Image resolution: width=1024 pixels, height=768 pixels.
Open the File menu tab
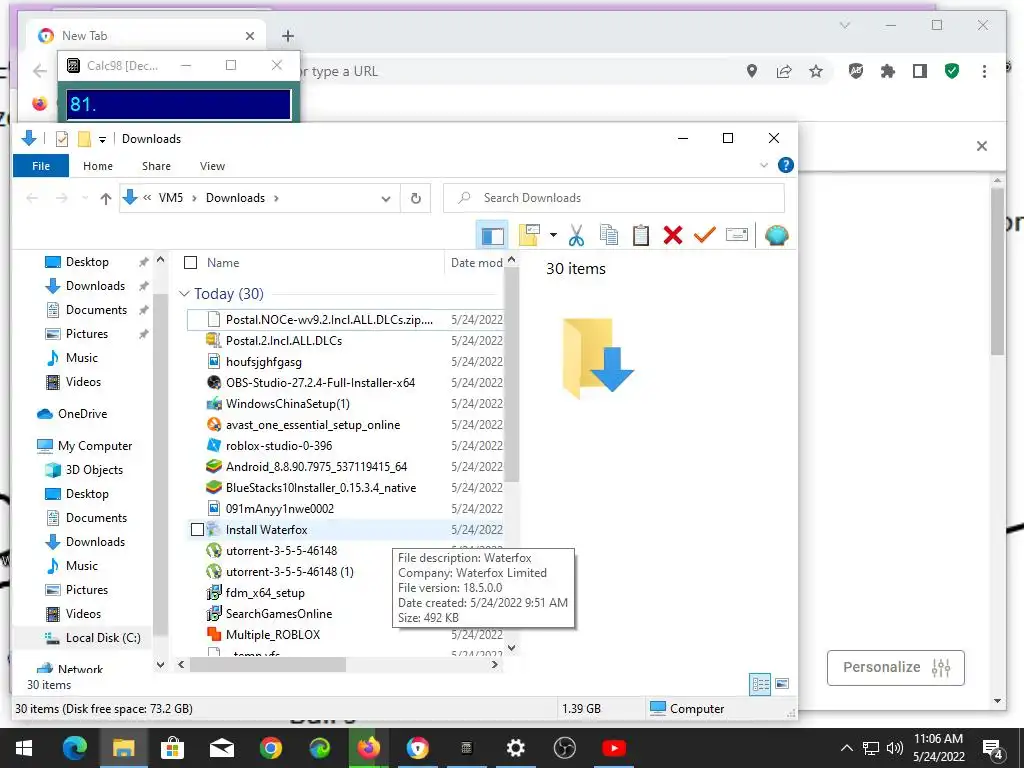click(41, 166)
